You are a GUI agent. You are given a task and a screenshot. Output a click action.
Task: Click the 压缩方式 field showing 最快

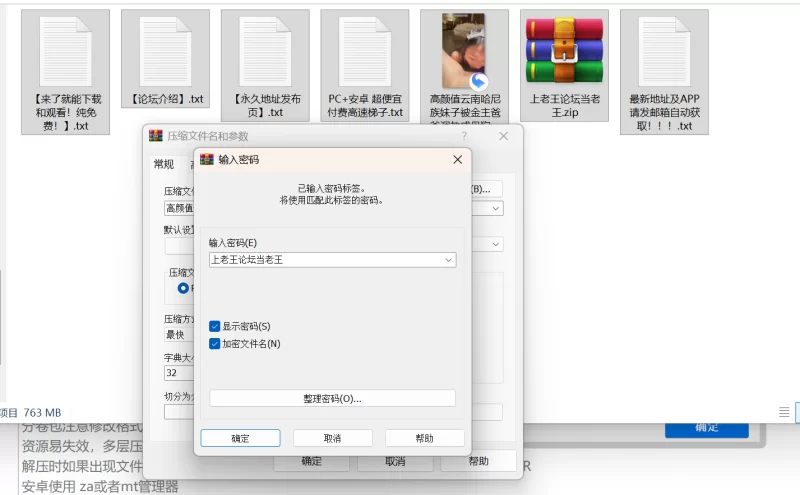pyautogui.click(x=179, y=335)
